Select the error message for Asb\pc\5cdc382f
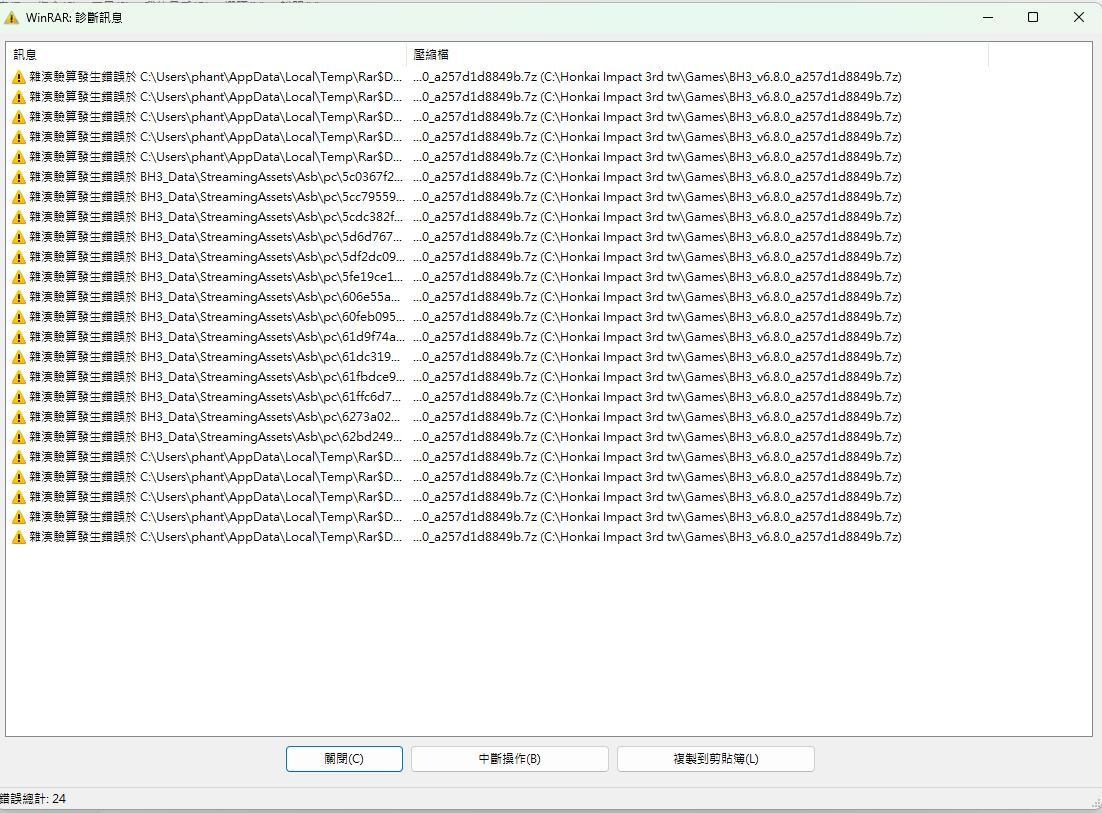 [x=215, y=217]
